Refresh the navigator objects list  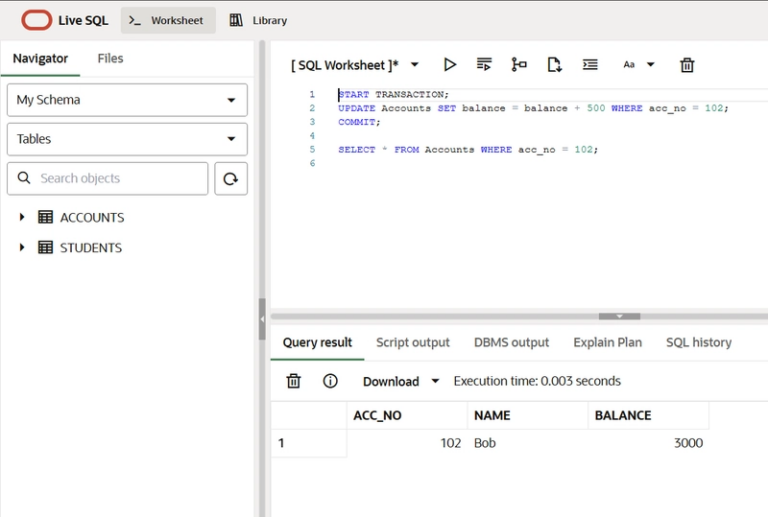click(231, 179)
